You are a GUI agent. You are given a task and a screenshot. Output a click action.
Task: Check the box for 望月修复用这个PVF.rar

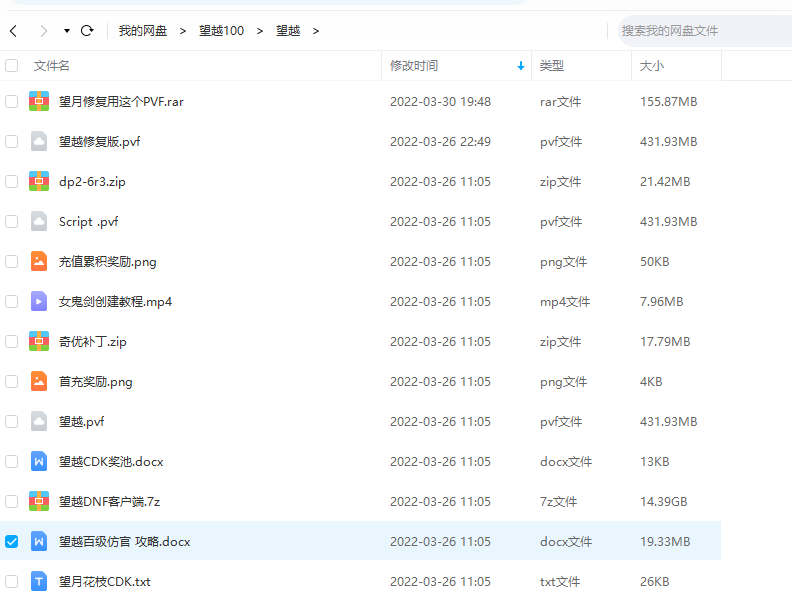(12, 102)
